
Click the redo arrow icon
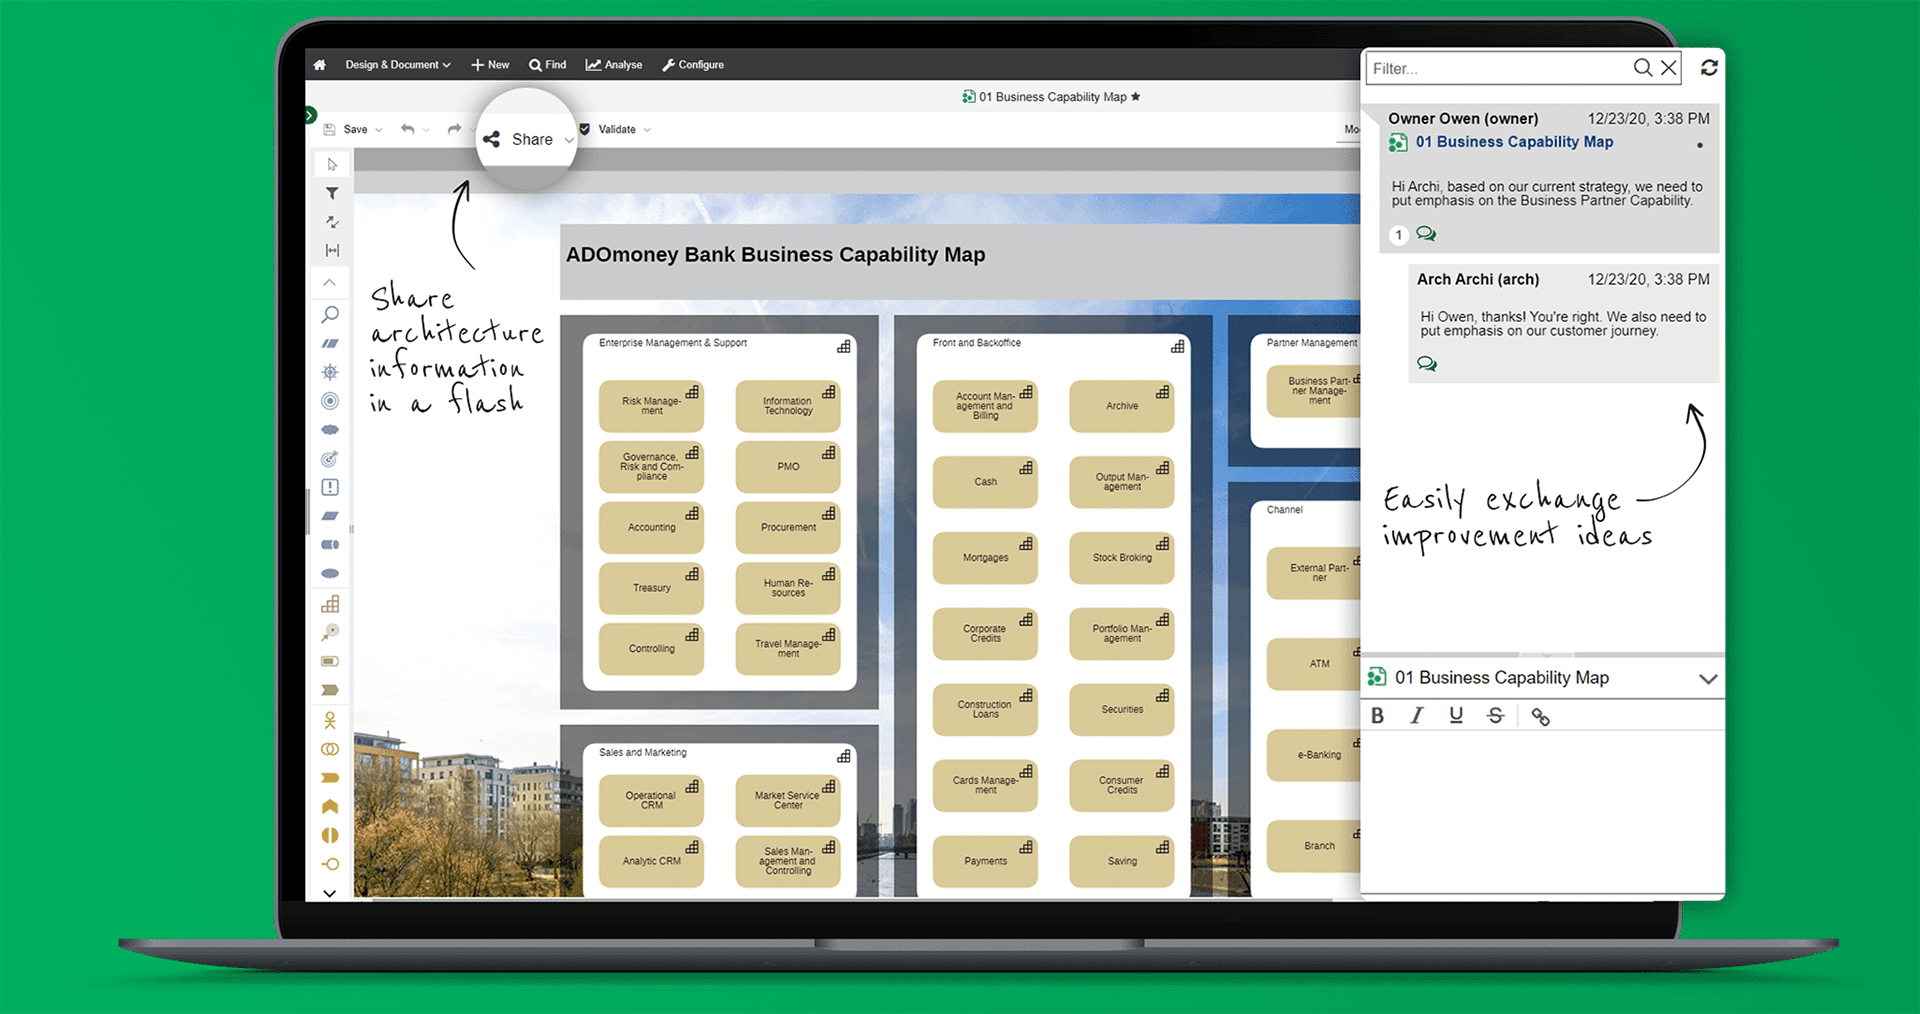point(452,129)
